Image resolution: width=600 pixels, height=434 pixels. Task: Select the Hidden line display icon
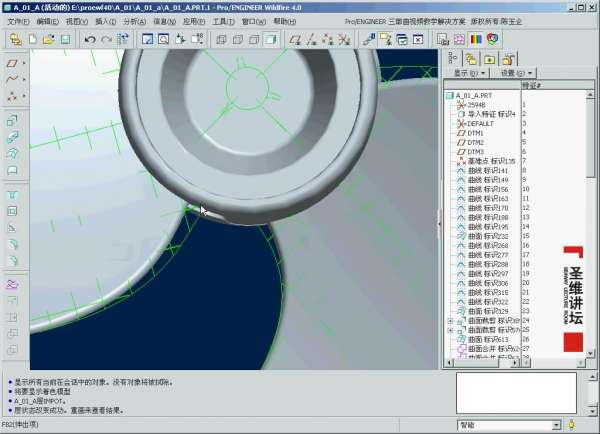tap(238, 39)
